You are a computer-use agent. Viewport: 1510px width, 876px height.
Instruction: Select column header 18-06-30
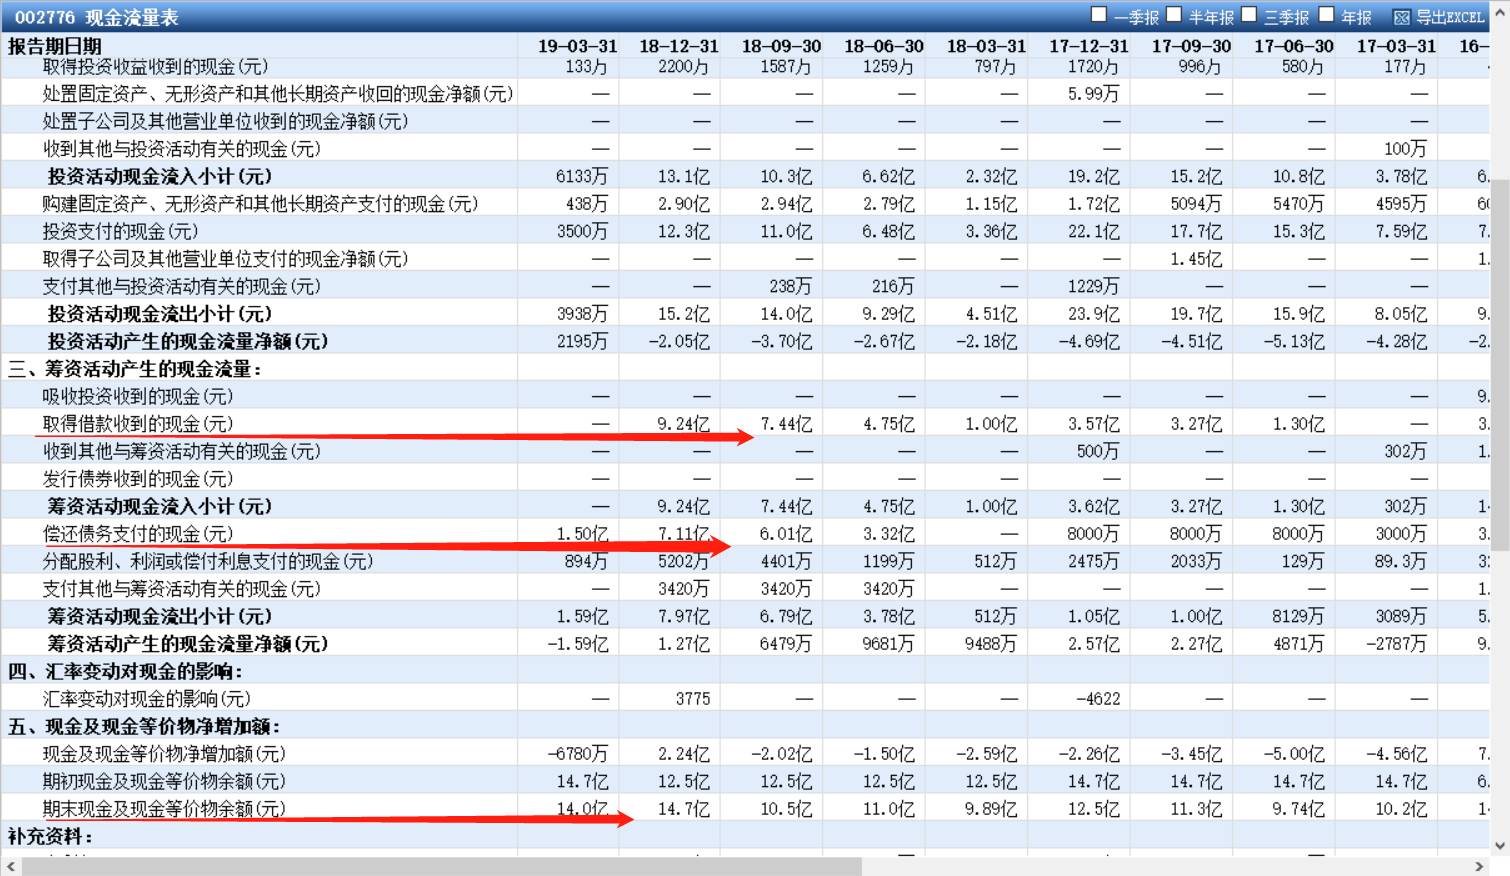883,46
